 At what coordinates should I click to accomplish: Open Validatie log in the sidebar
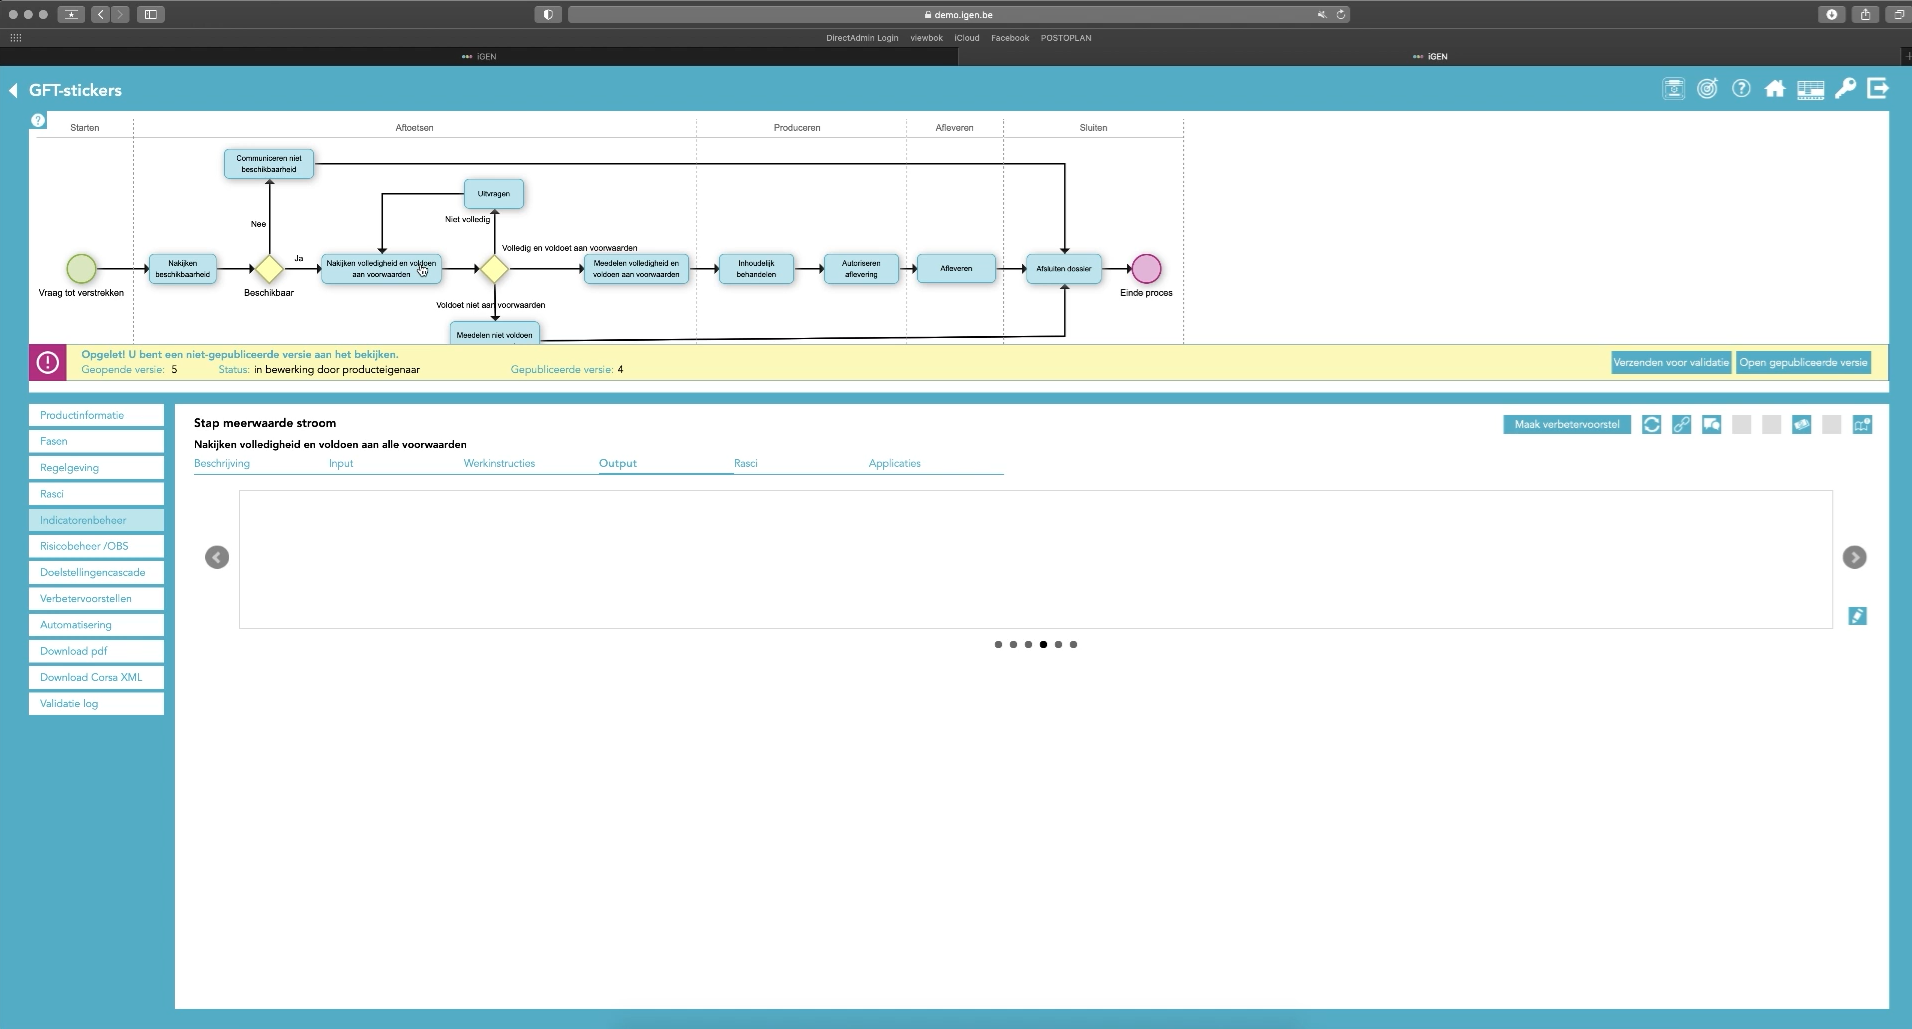(96, 703)
